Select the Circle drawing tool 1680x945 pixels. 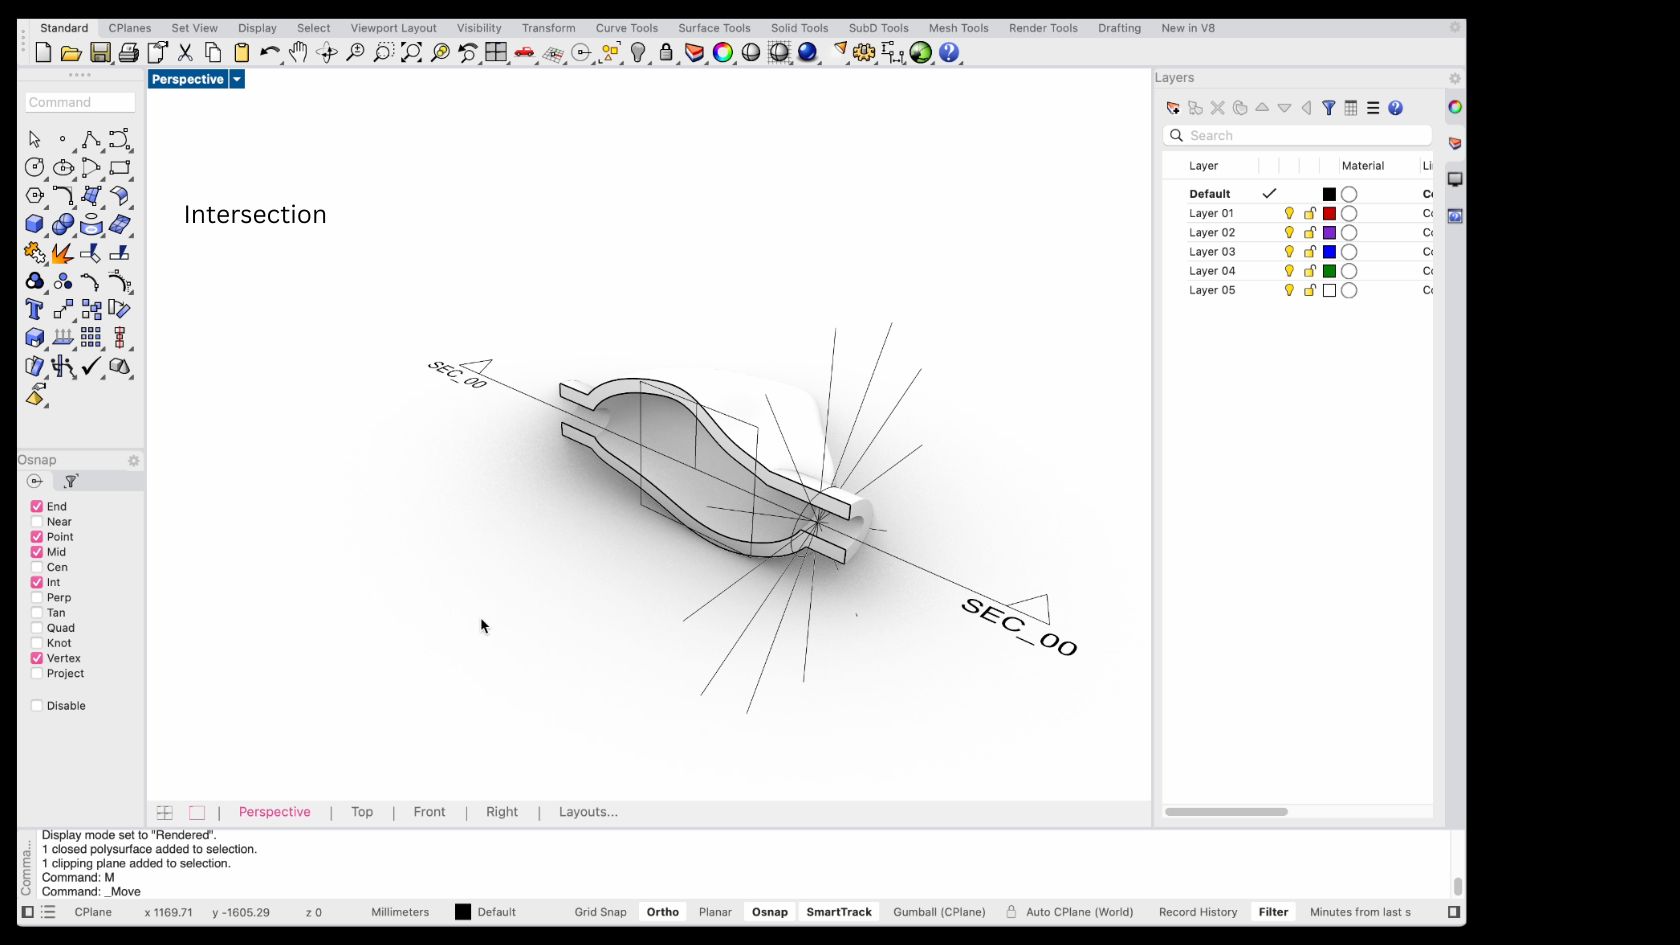35,167
